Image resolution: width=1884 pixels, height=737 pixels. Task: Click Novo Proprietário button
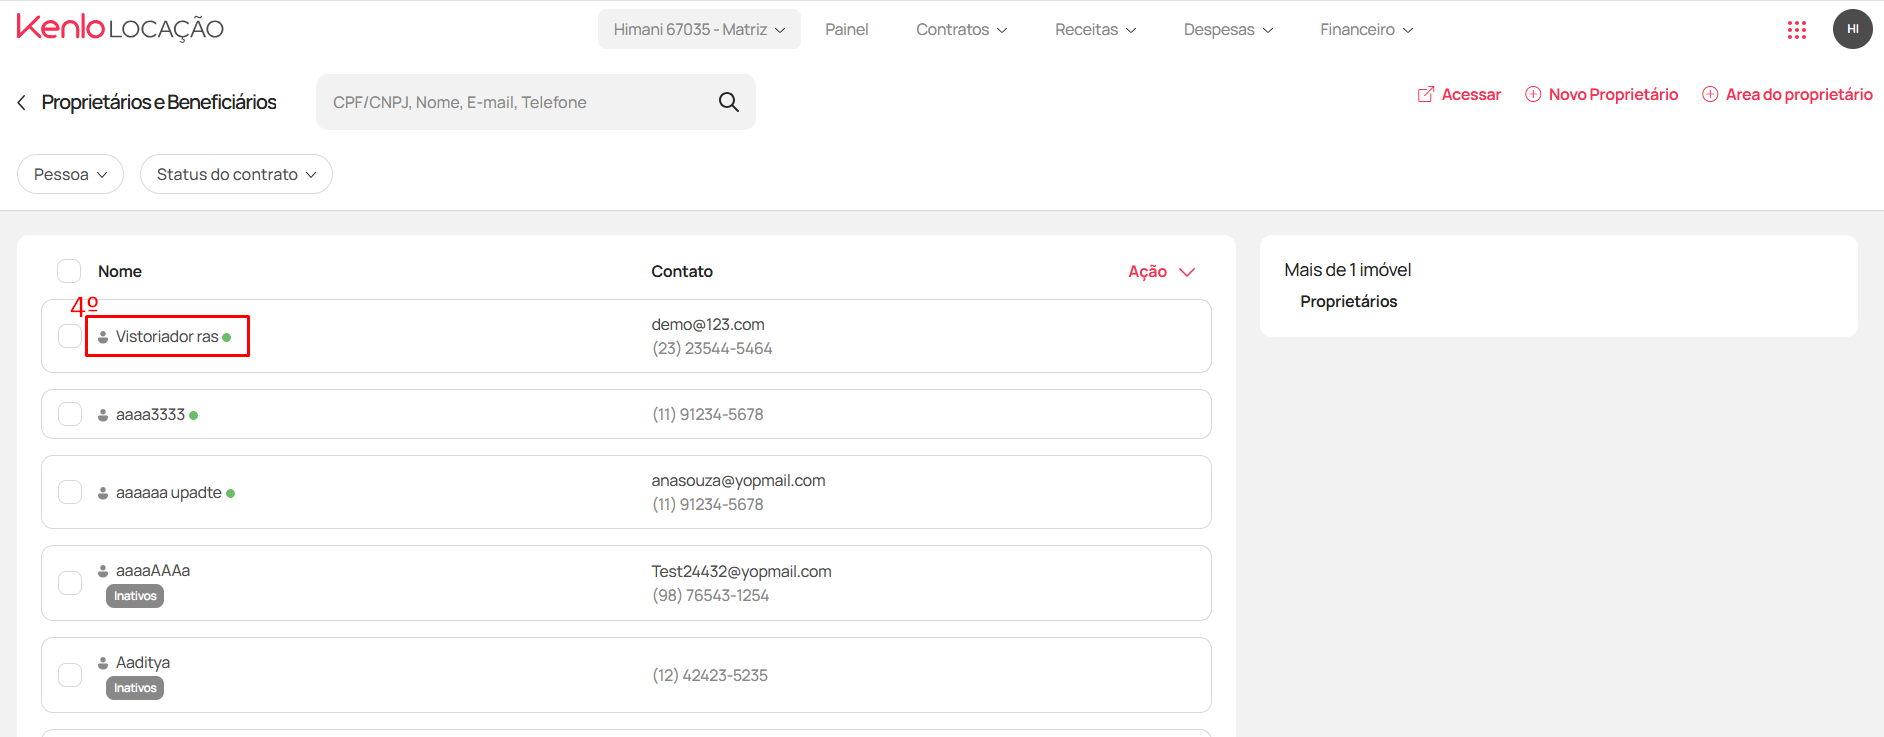point(1601,94)
